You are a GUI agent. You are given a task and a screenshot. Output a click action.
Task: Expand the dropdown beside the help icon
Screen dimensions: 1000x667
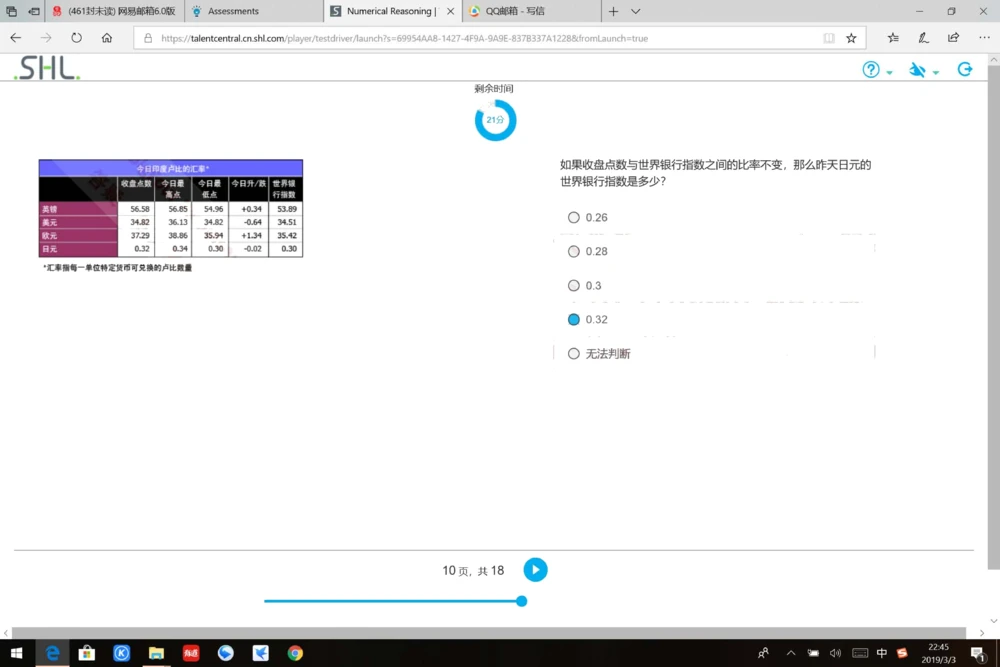tap(889, 71)
